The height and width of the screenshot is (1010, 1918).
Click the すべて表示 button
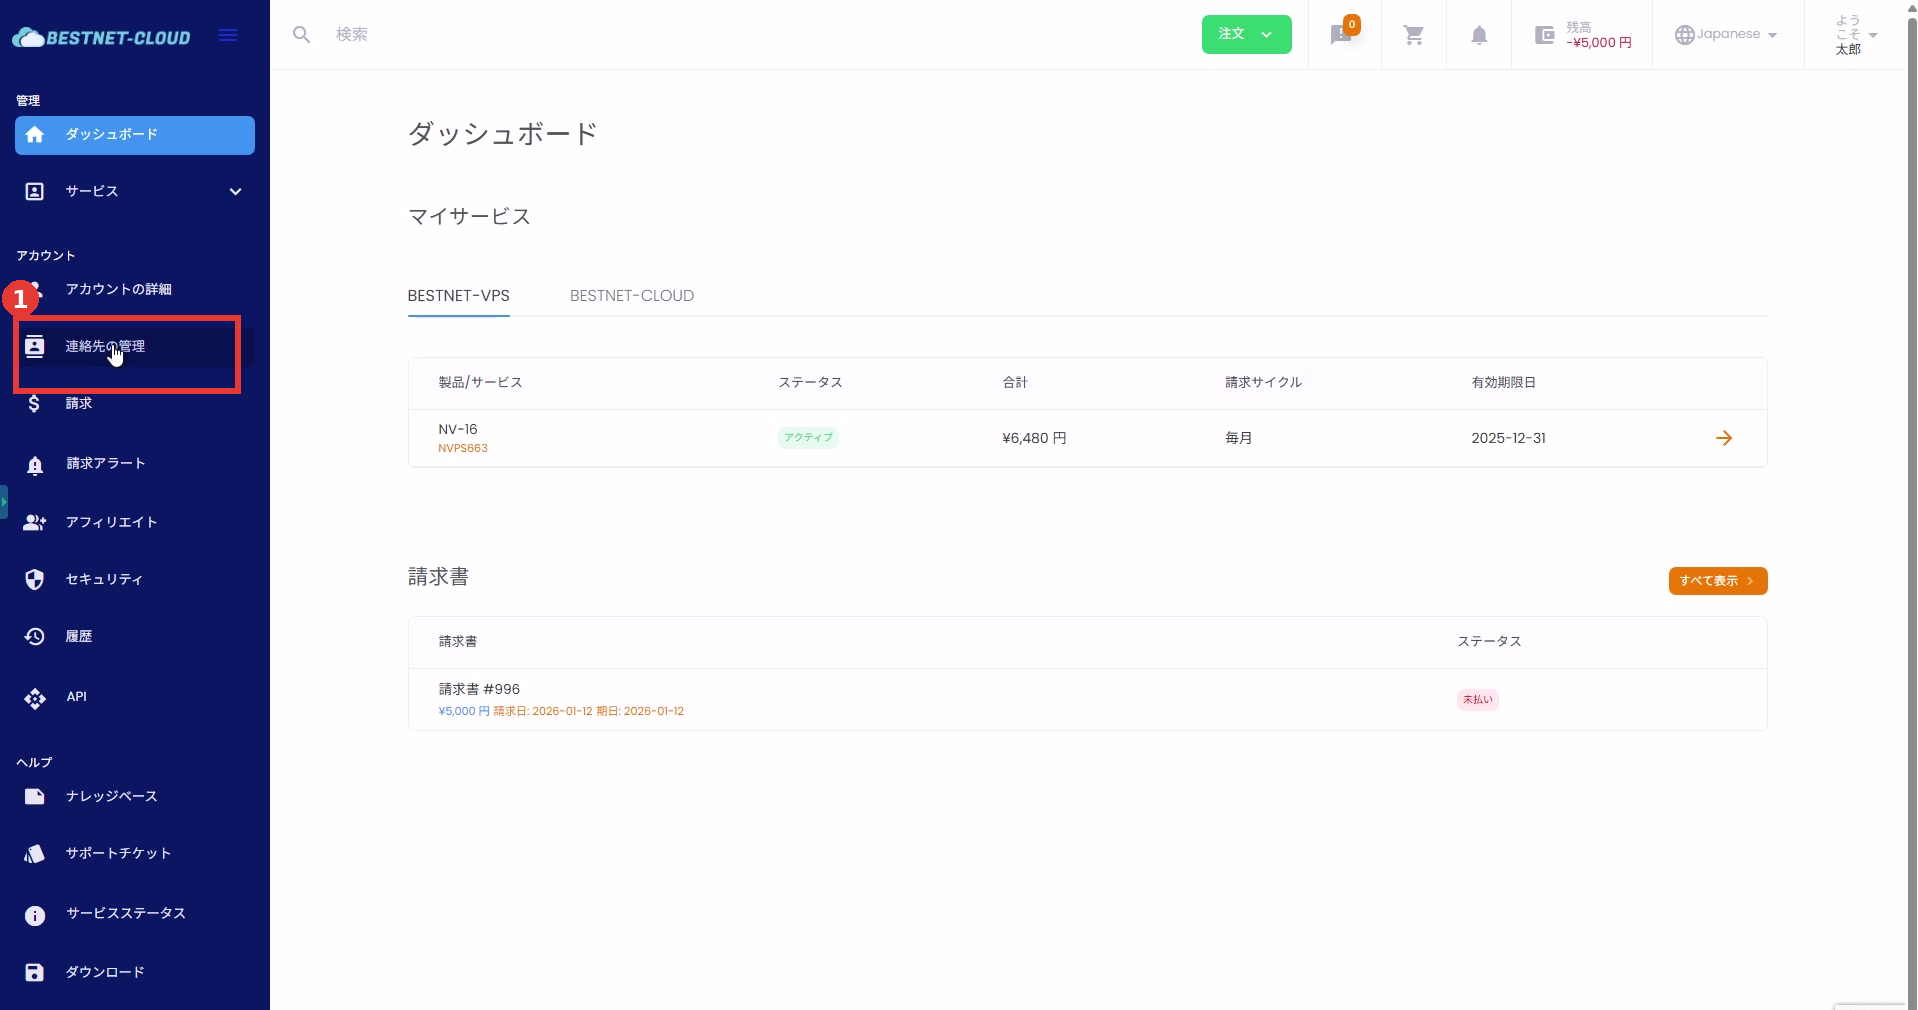click(1717, 581)
